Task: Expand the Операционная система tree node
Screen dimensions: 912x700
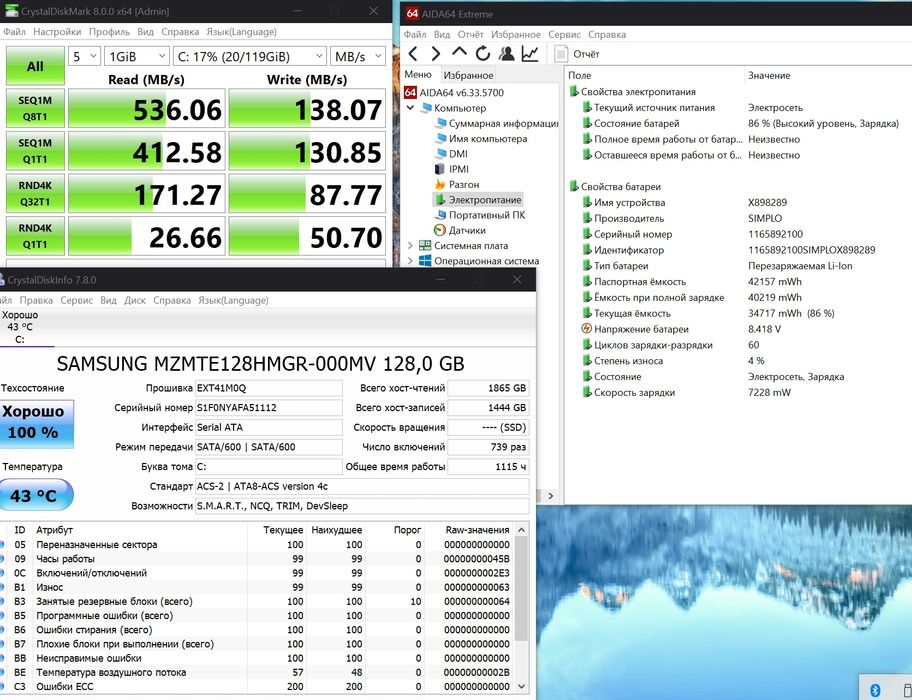Action: [x=410, y=260]
